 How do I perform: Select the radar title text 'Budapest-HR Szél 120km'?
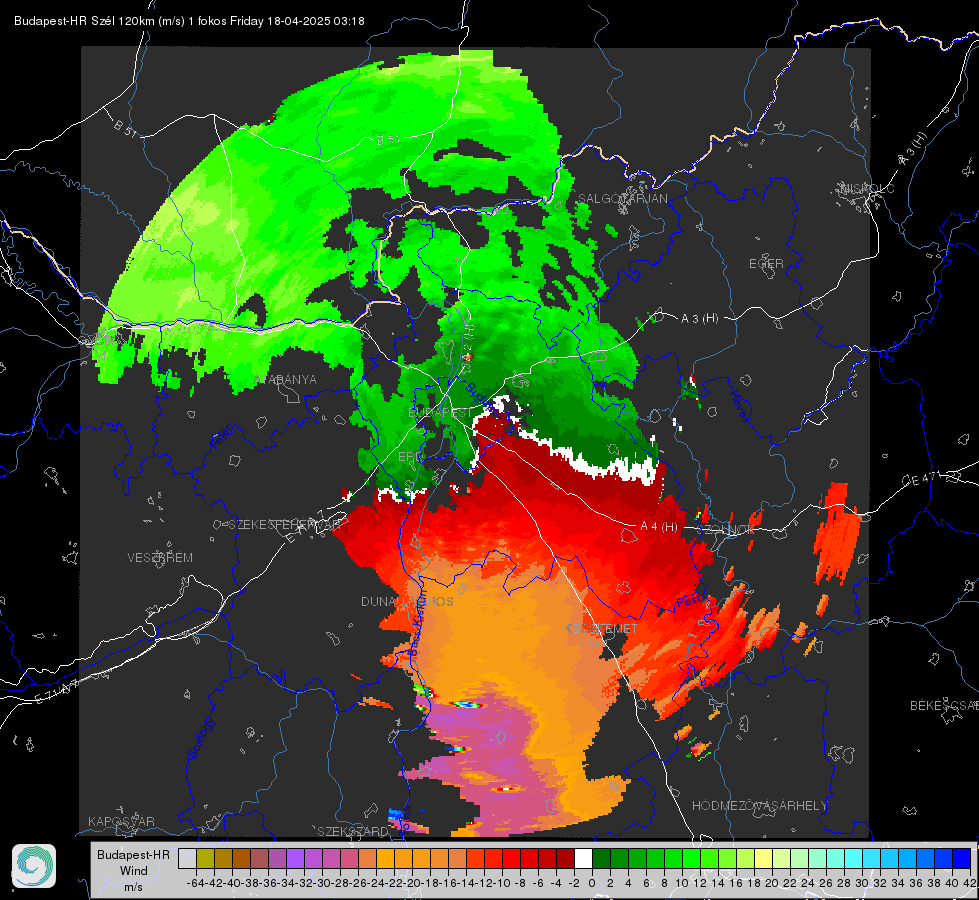pyautogui.click(x=85, y=21)
